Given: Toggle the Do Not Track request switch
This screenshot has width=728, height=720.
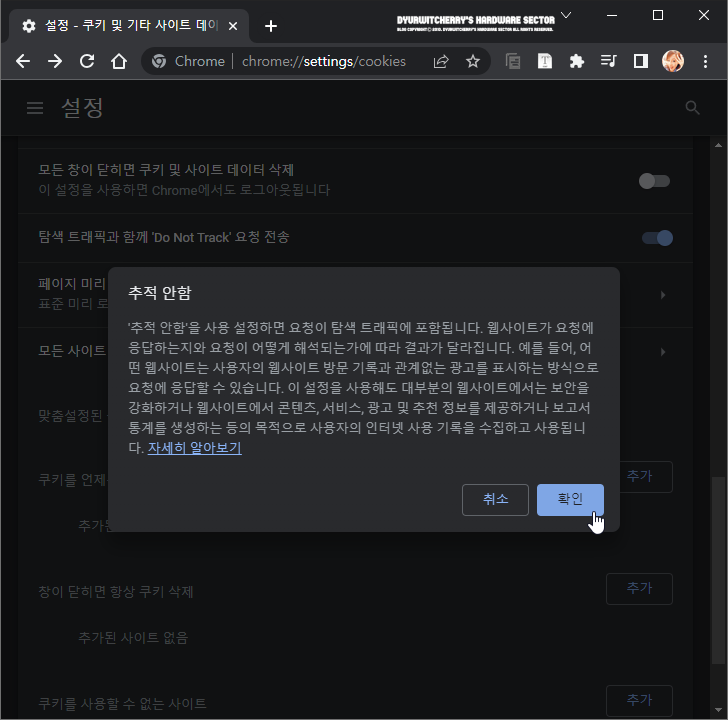Looking at the screenshot, I should [x=657, y=238].
